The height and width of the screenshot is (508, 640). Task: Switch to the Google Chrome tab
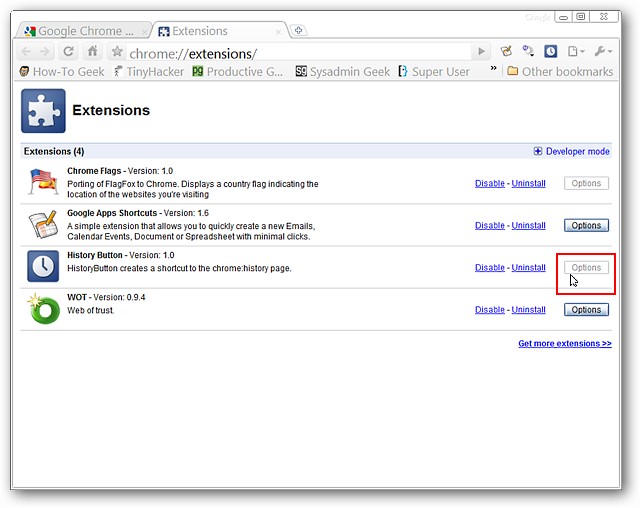84,31
